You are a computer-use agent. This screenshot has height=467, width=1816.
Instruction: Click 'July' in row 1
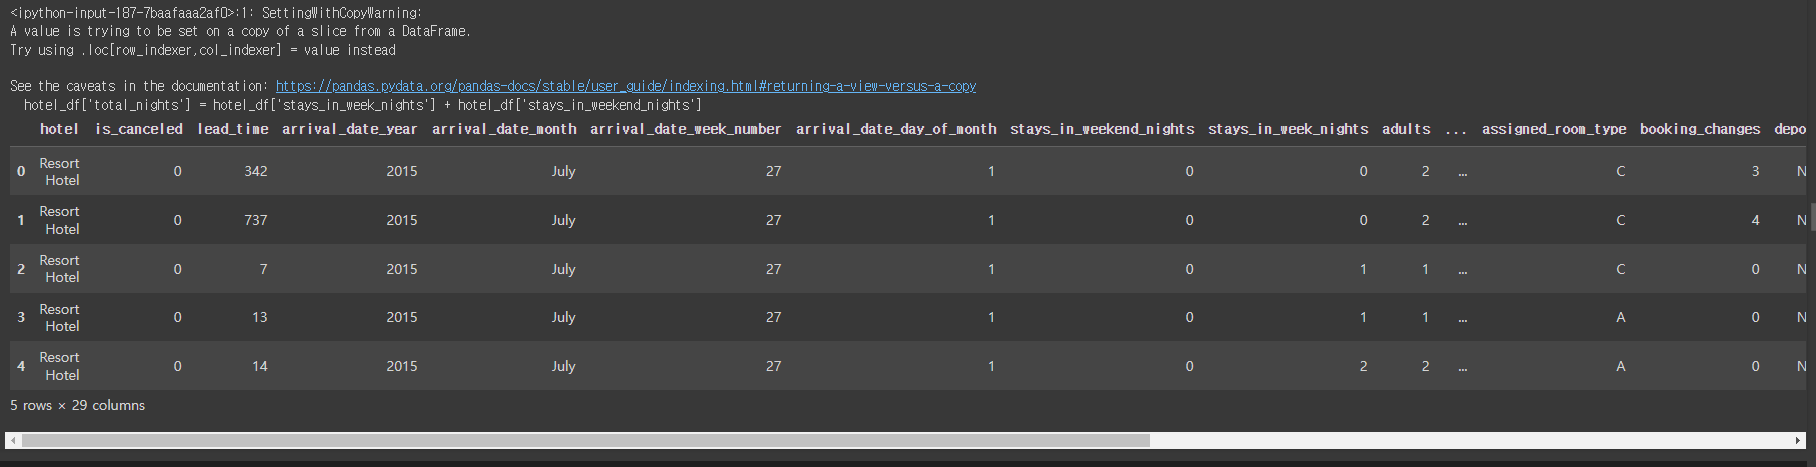tap(564, 220)
